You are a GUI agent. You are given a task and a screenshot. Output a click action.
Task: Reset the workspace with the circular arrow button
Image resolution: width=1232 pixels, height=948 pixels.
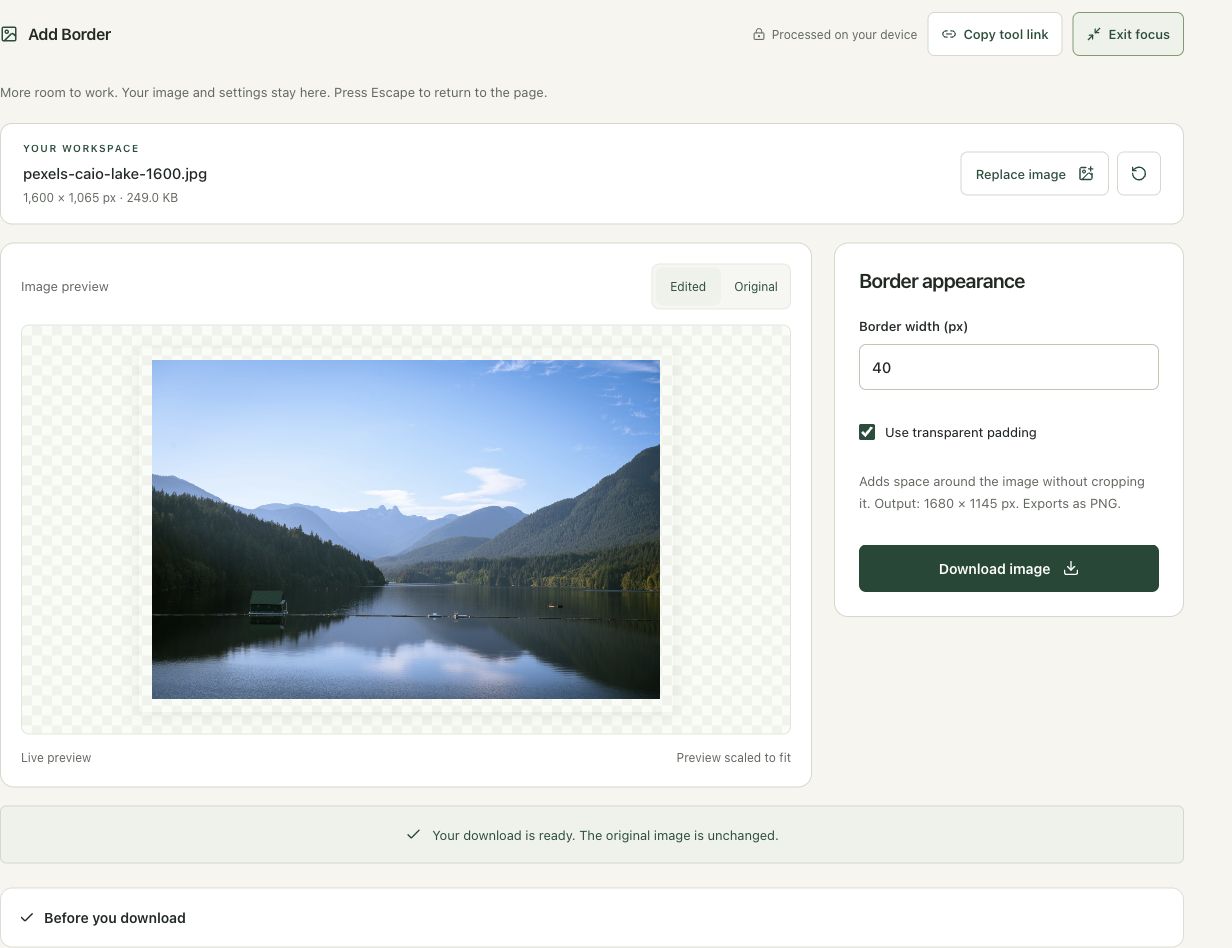1138,174
